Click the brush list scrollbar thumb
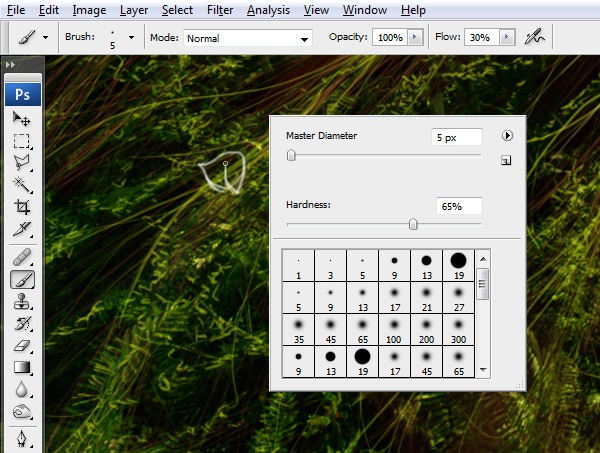Viewport: 600px width, 453px height. pos(483,284)
